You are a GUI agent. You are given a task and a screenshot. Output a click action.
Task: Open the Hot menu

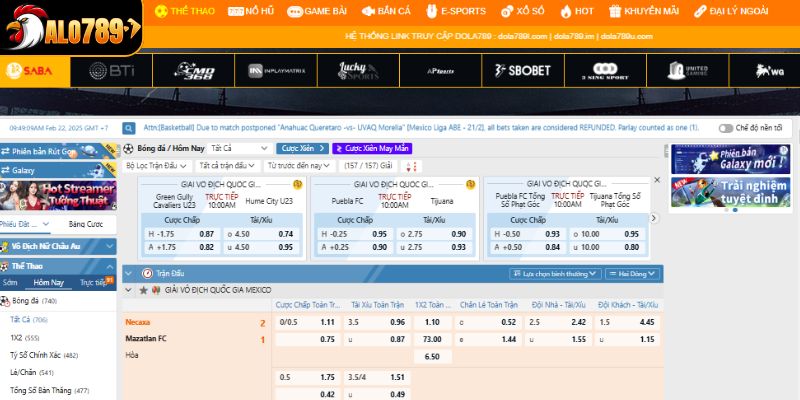577,11
